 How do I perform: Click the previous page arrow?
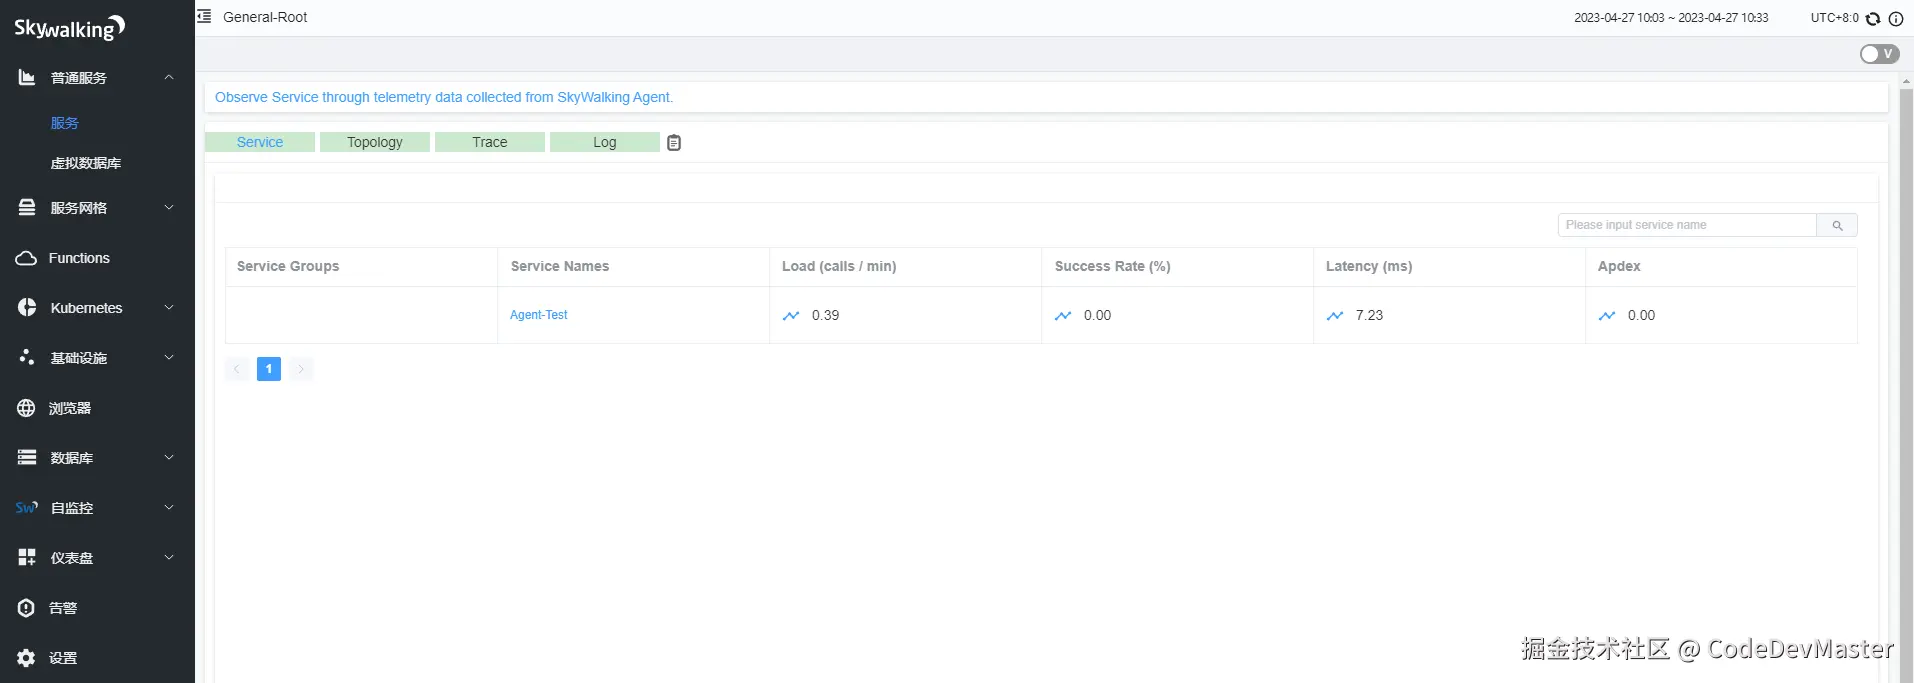[237, 369]
